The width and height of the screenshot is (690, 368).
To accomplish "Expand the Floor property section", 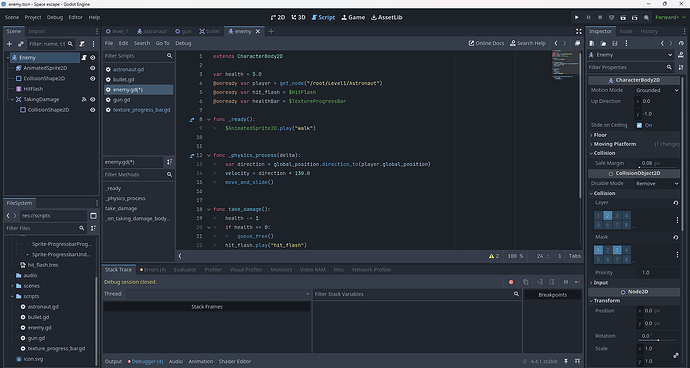I will pyautogui.click(x=634, y=135).
